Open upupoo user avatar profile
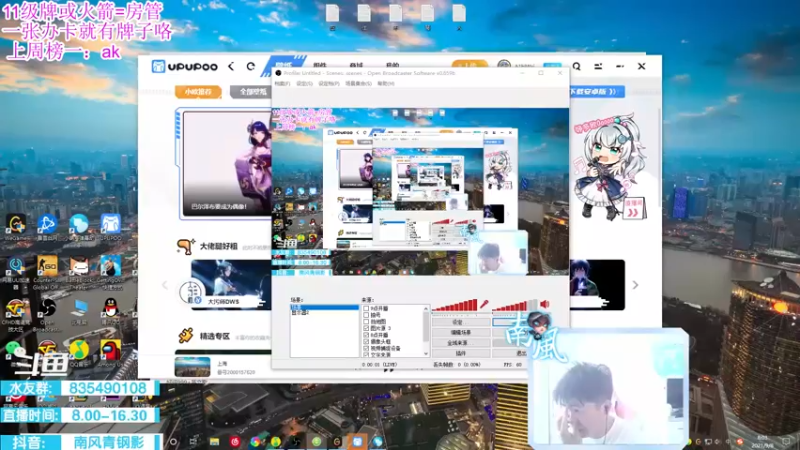This screenshot has height=450, width=800. [x=504, y=65]
